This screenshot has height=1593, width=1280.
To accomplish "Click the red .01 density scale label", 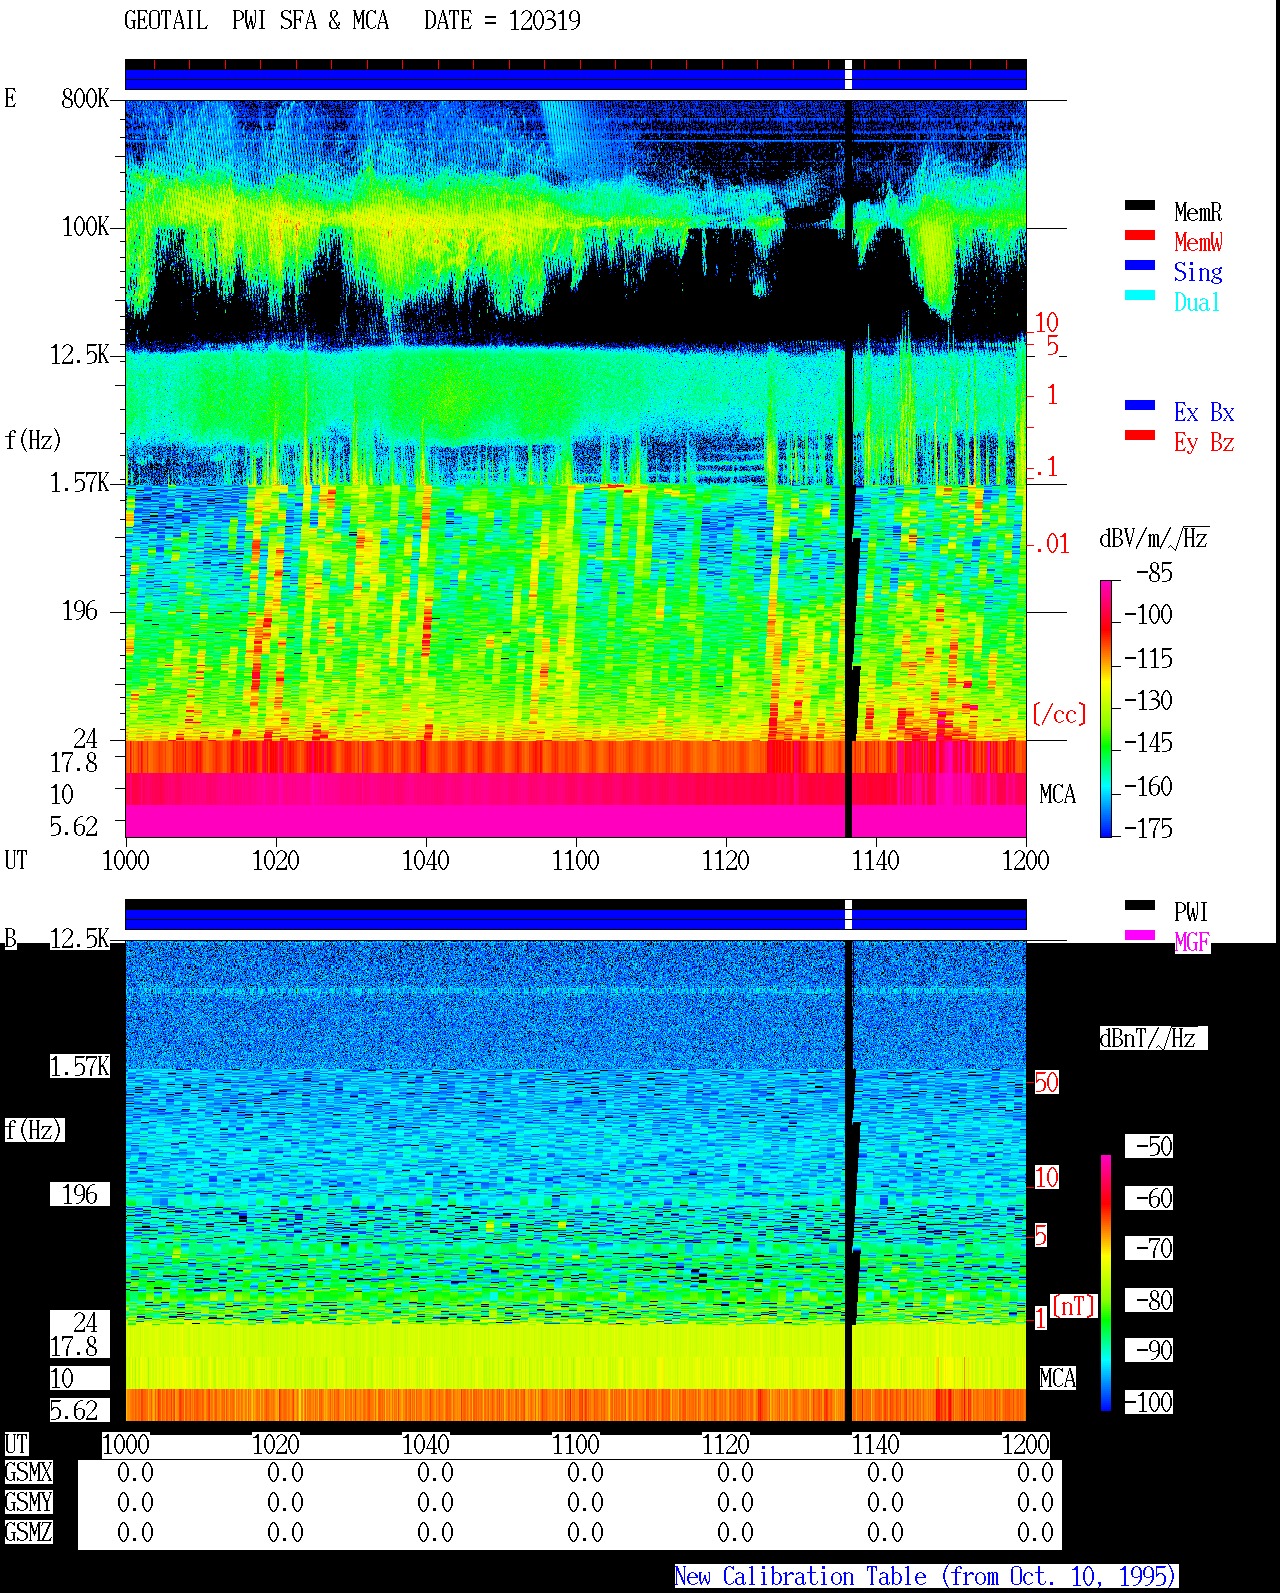I will click(x=1051, y=544).
